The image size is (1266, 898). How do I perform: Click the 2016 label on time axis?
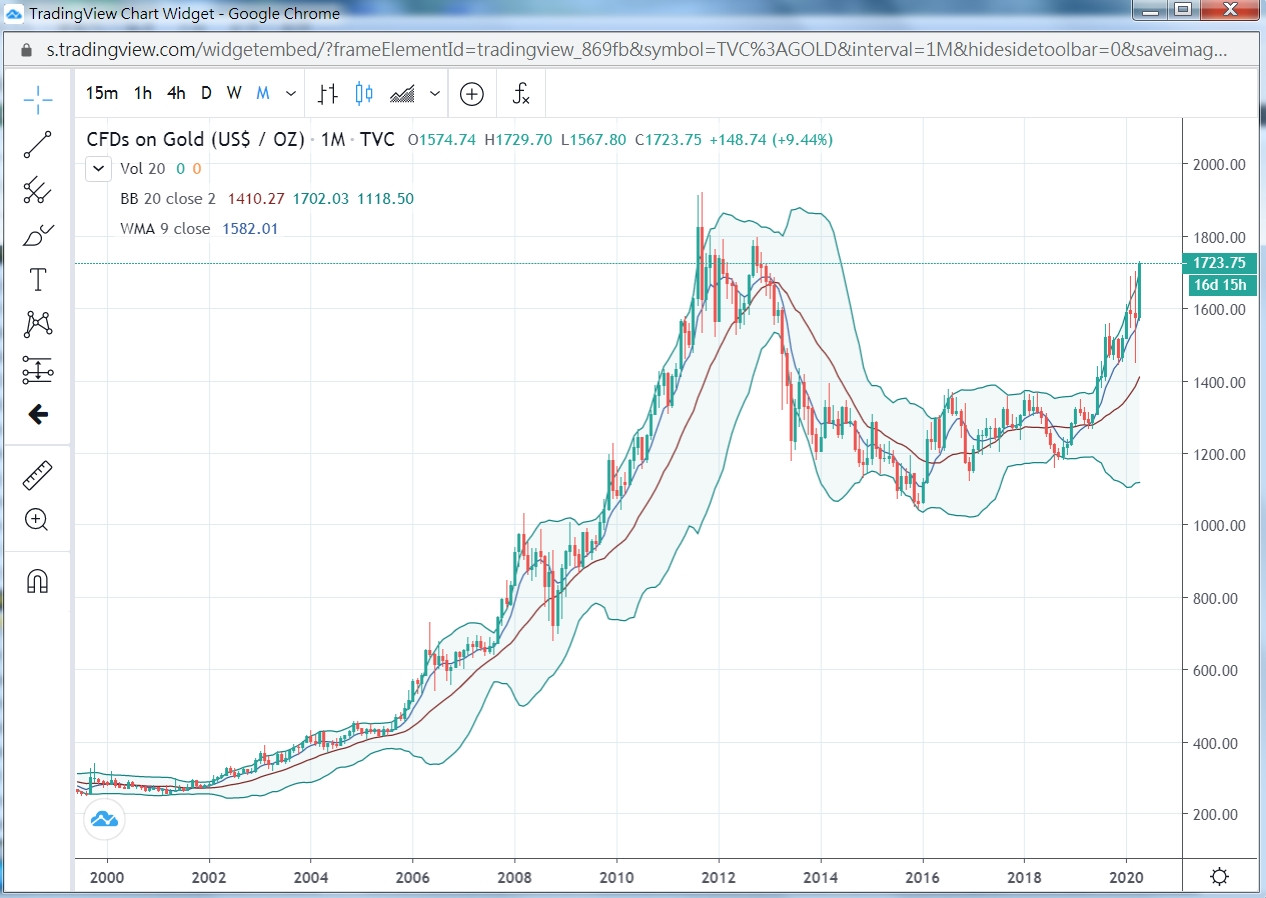[x=923, y=877]
